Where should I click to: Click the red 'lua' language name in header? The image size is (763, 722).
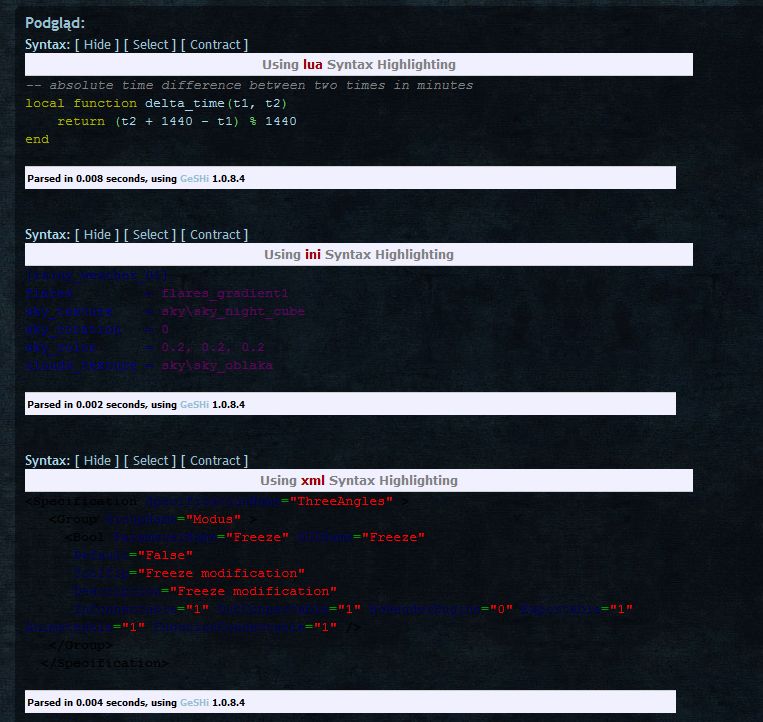[313, 64]
